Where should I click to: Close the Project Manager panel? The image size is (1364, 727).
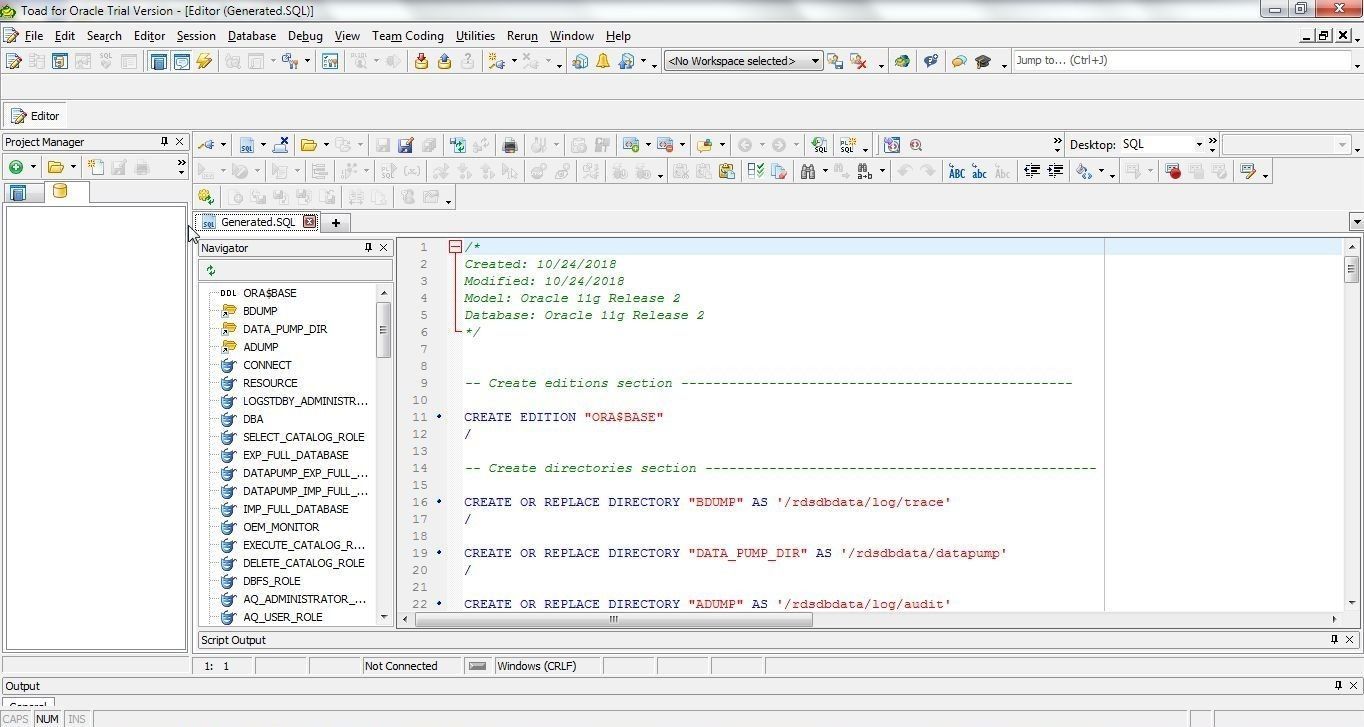tap(179, 142)
